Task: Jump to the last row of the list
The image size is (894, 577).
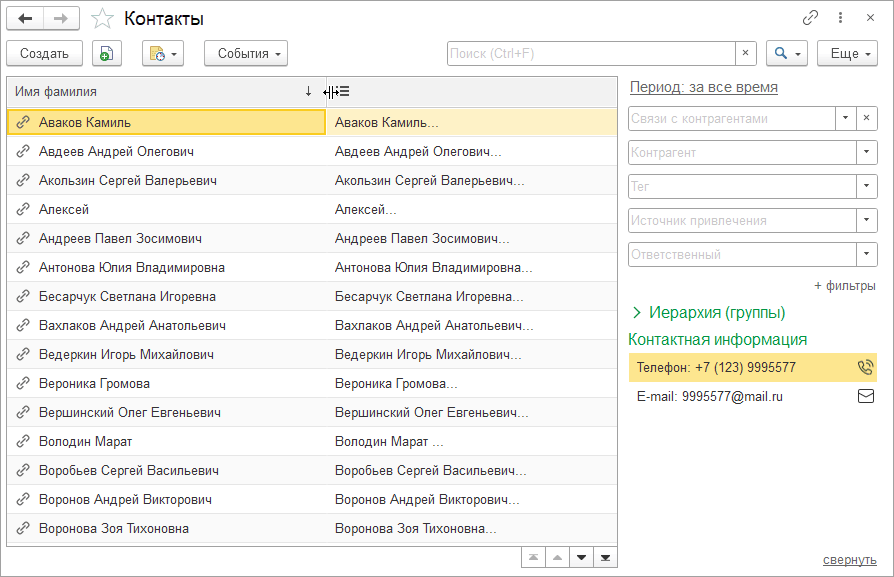Action: (x=605, y=557)
